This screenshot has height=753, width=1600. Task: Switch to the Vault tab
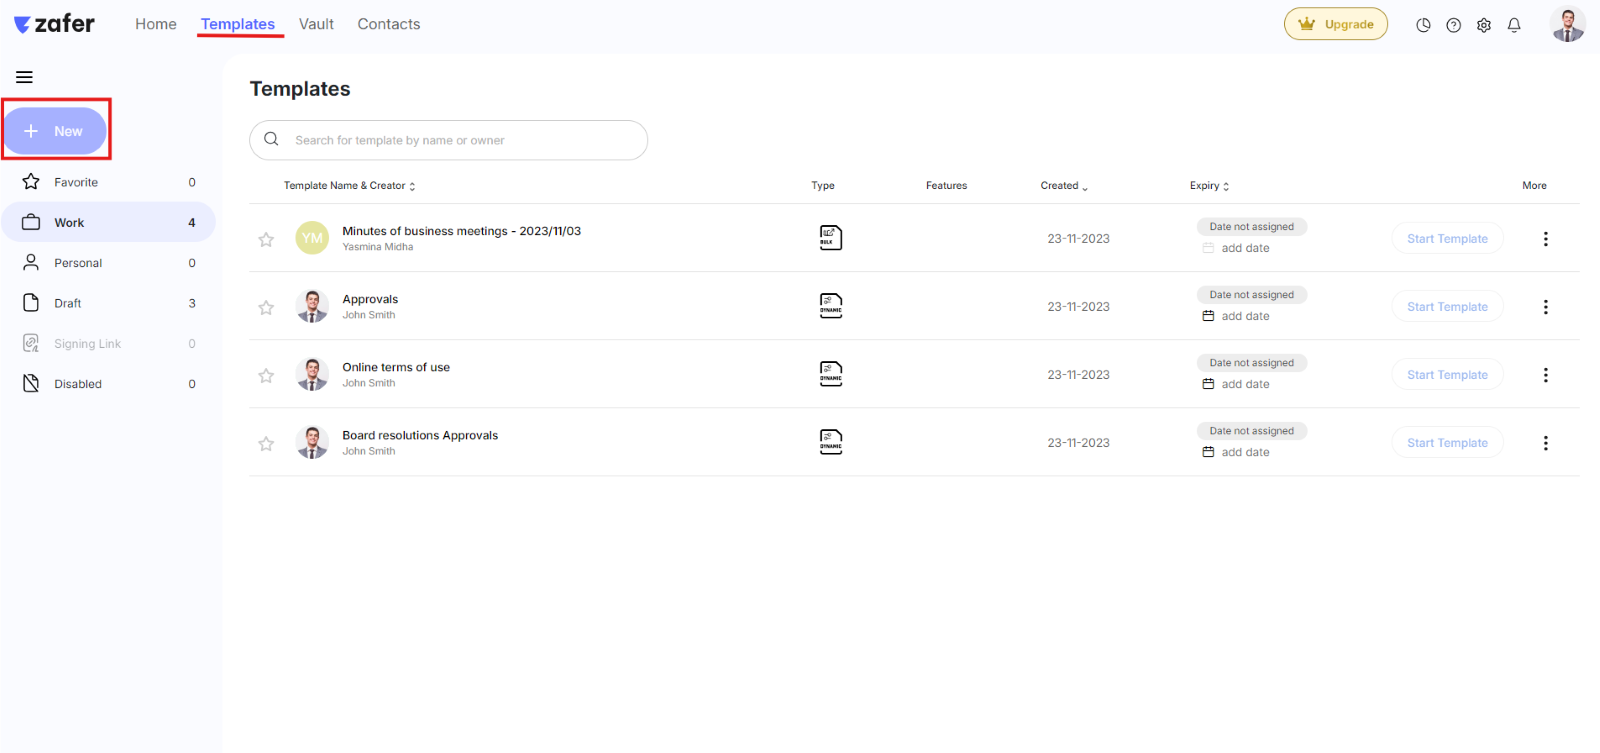316,24
